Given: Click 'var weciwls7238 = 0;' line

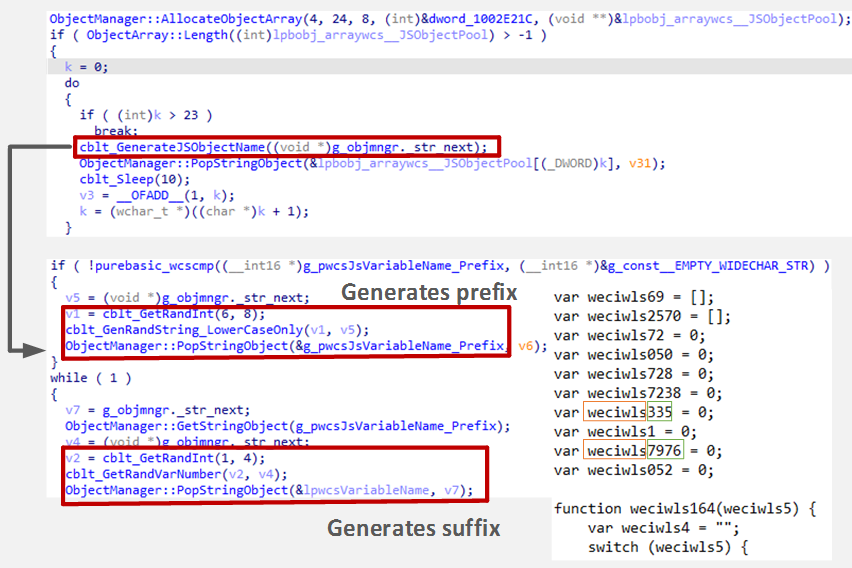Looking at the screenshot, I should tap(638, 394).
